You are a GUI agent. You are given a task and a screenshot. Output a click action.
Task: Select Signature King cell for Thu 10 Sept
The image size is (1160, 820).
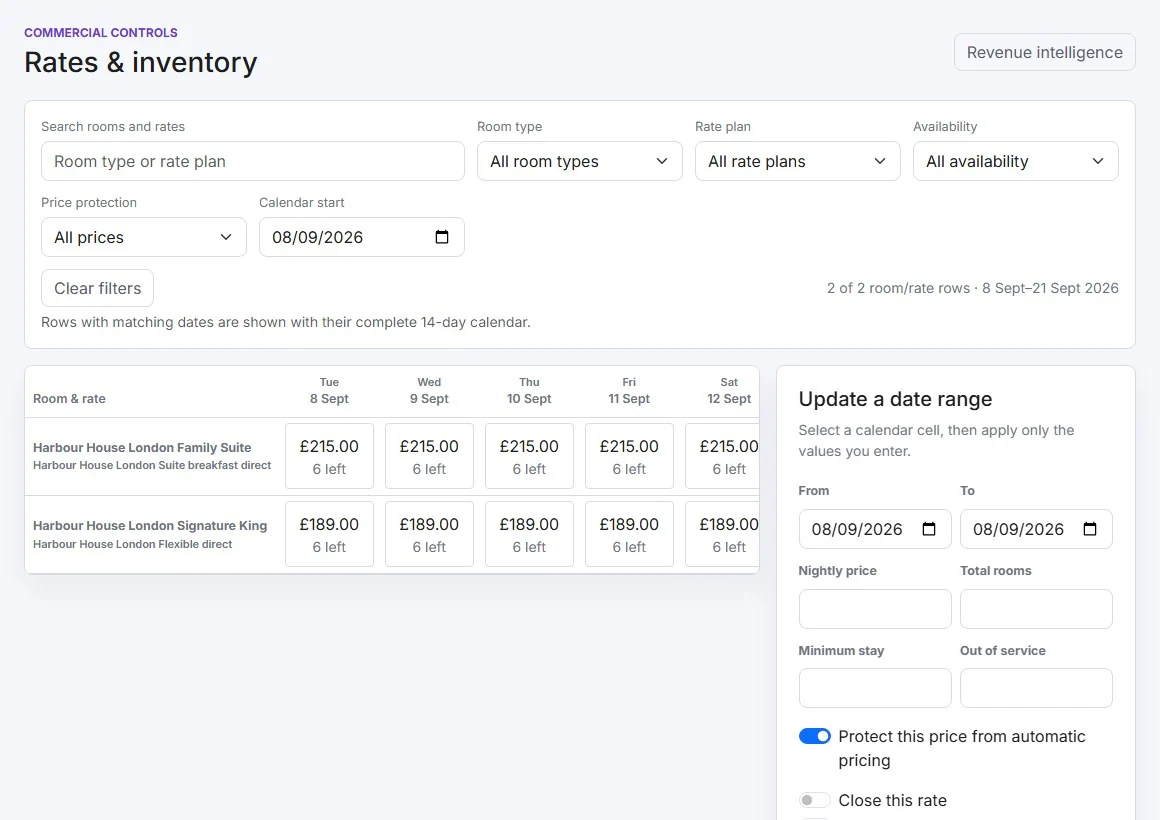point(529,534)
